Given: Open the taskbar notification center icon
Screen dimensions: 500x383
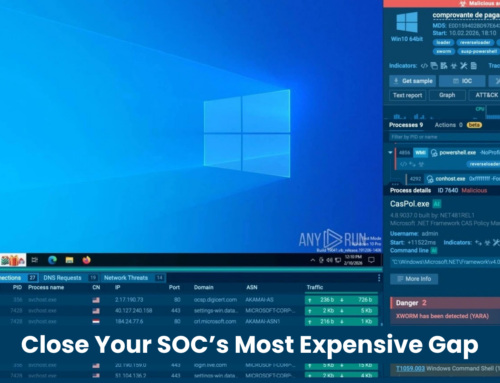Looking at the screenshot, I should click(371, 260).
